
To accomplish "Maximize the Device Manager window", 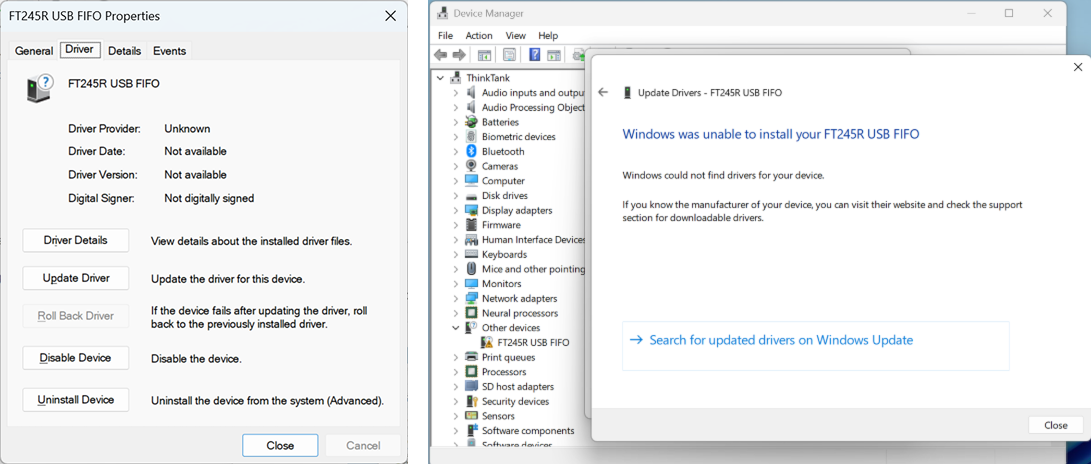I will pos(1009,13).
